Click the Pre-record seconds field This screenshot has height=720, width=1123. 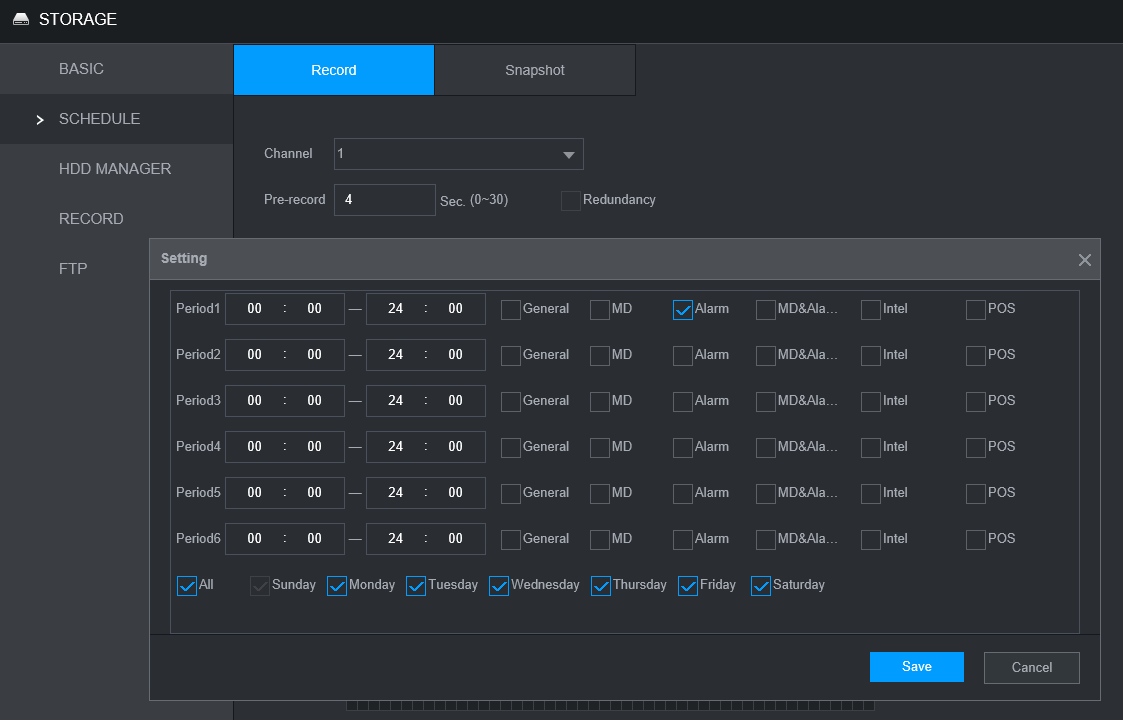point(384,200)
